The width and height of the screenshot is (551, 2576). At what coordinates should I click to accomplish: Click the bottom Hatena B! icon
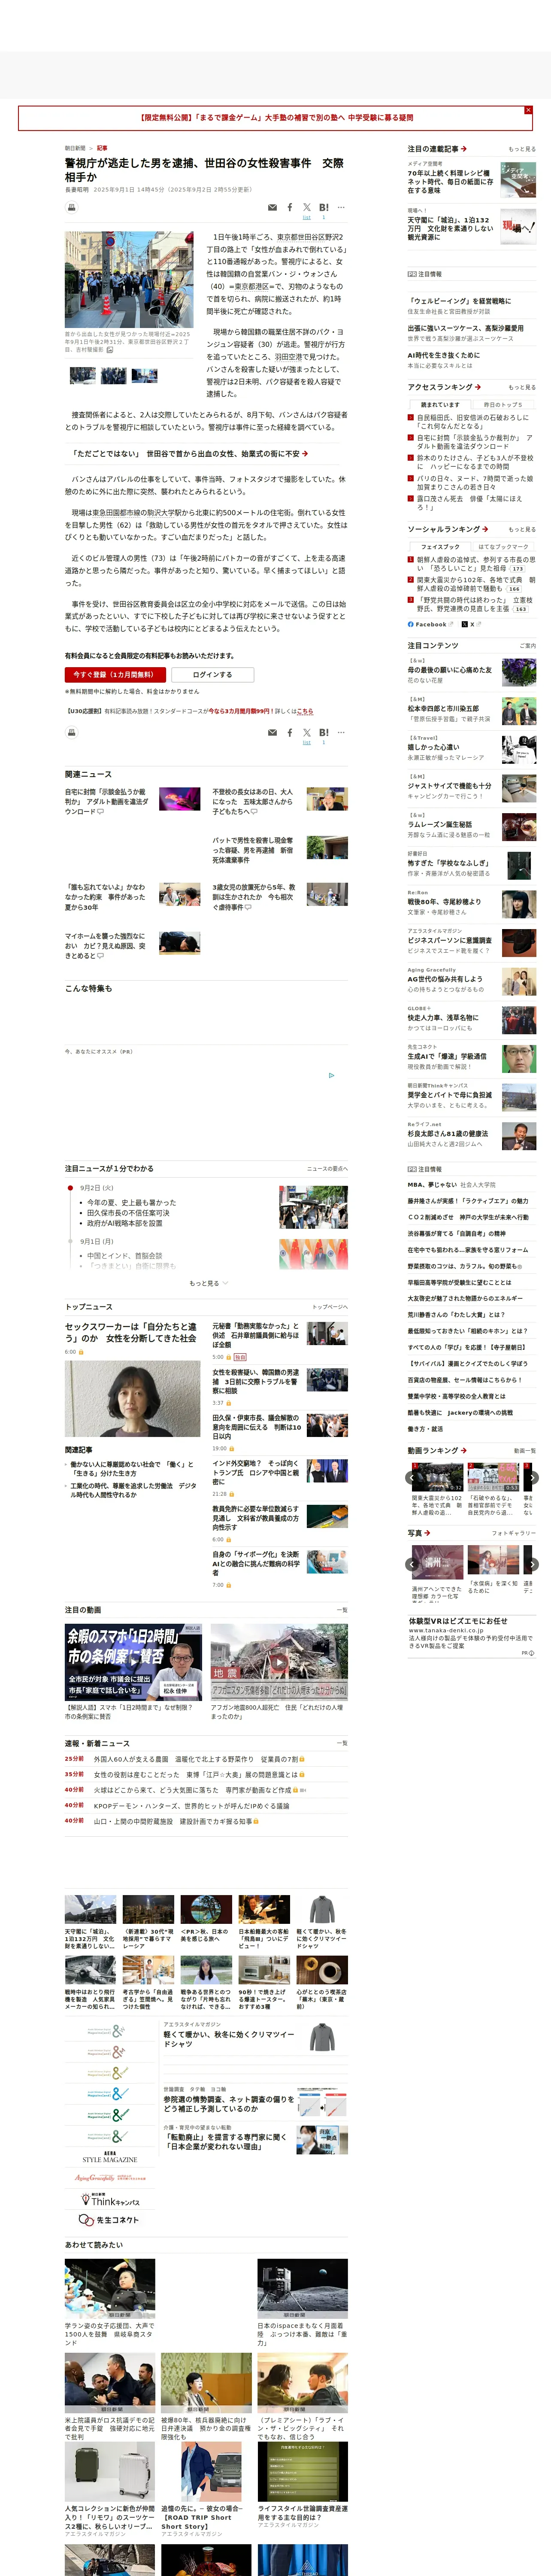pos(324,732)
